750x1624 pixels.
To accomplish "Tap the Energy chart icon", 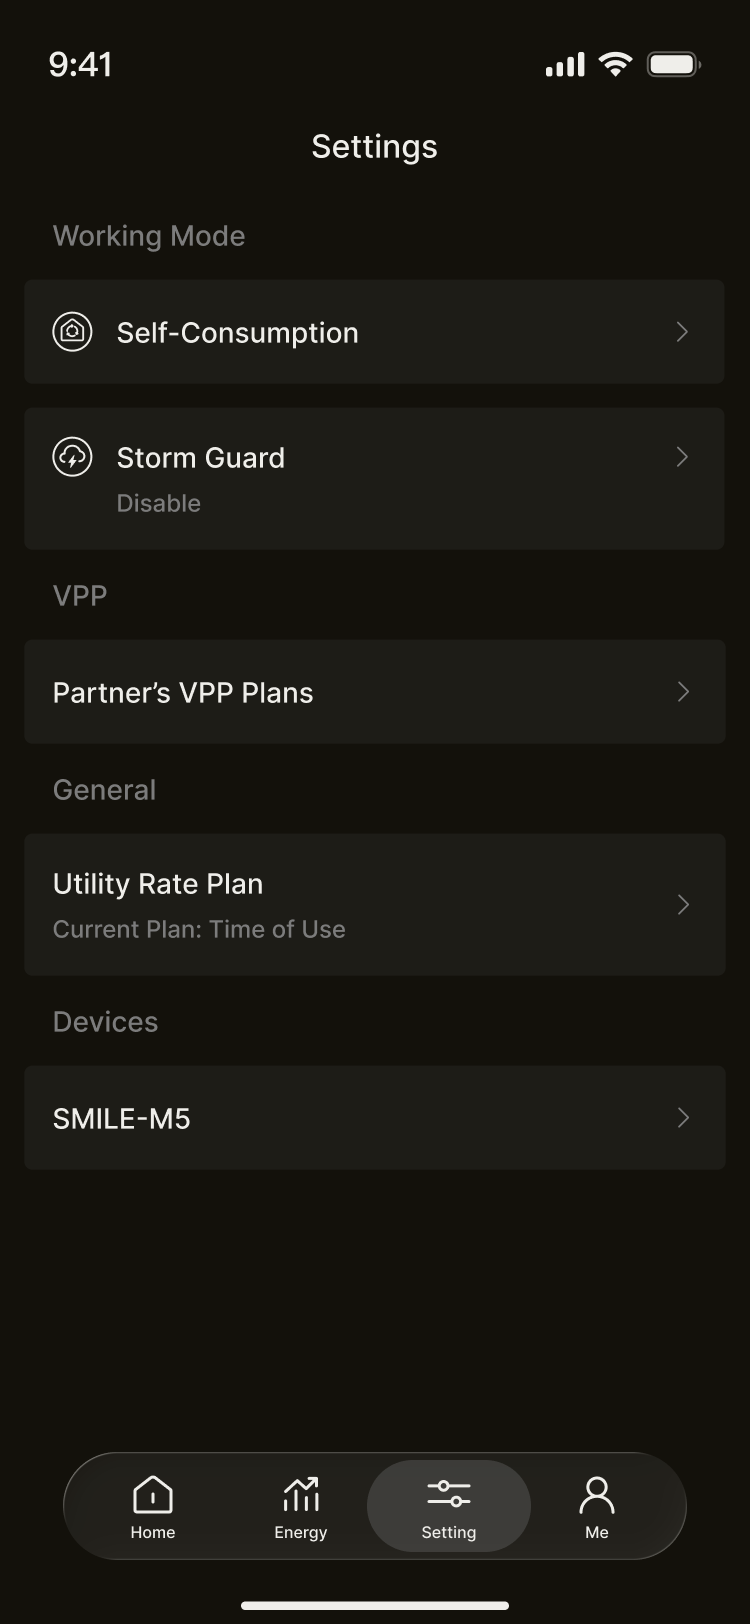I will click(301, 1495).
